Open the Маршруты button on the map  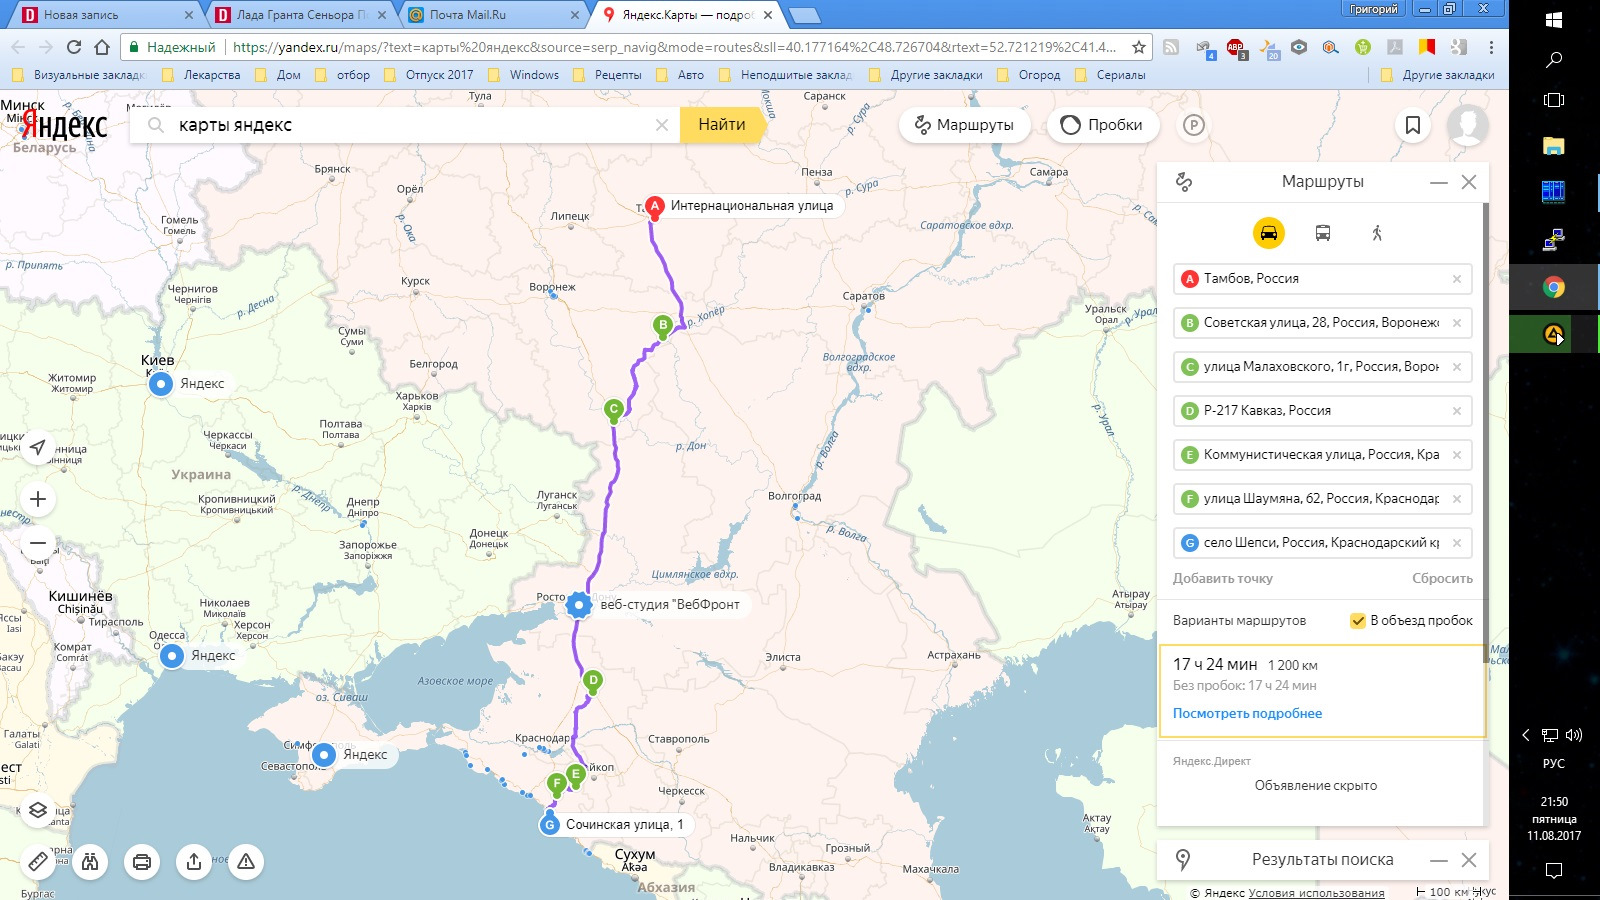coord(965,125)
